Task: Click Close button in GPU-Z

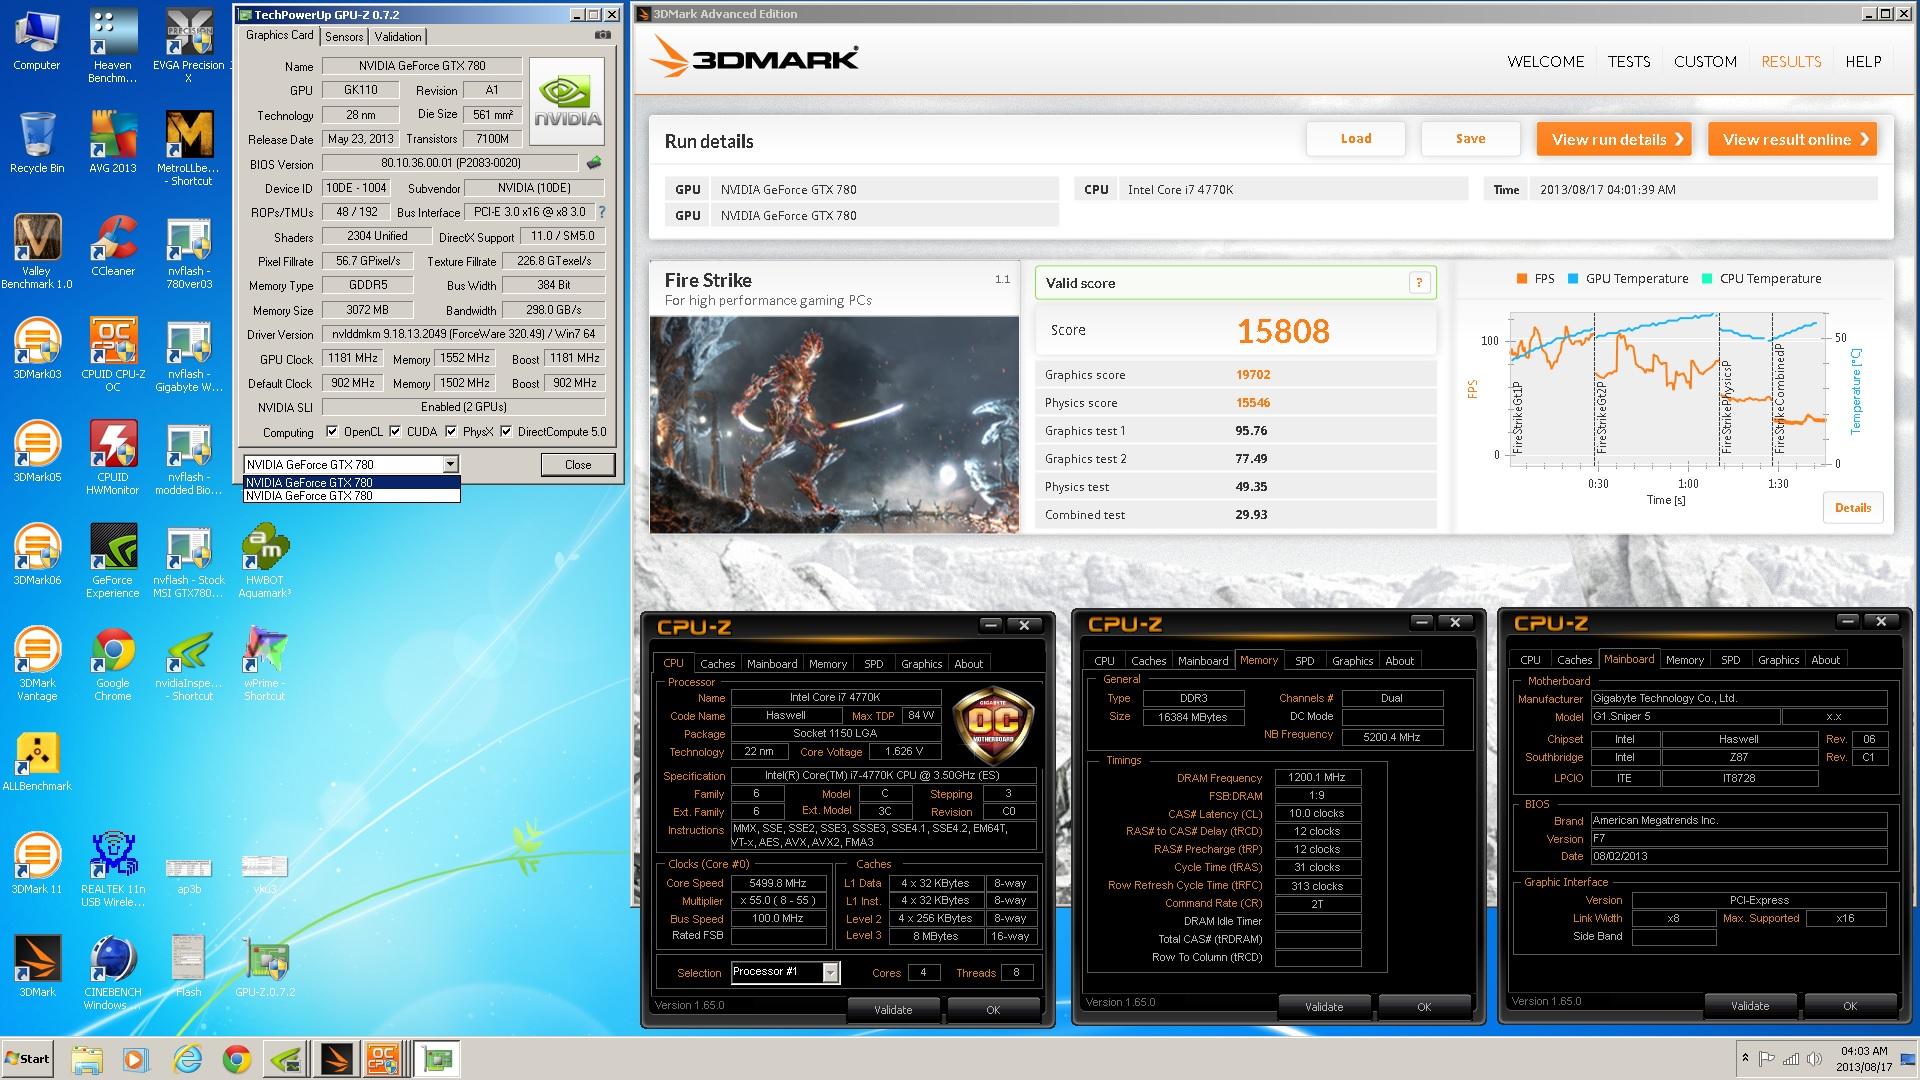Action: coord(578,464)
